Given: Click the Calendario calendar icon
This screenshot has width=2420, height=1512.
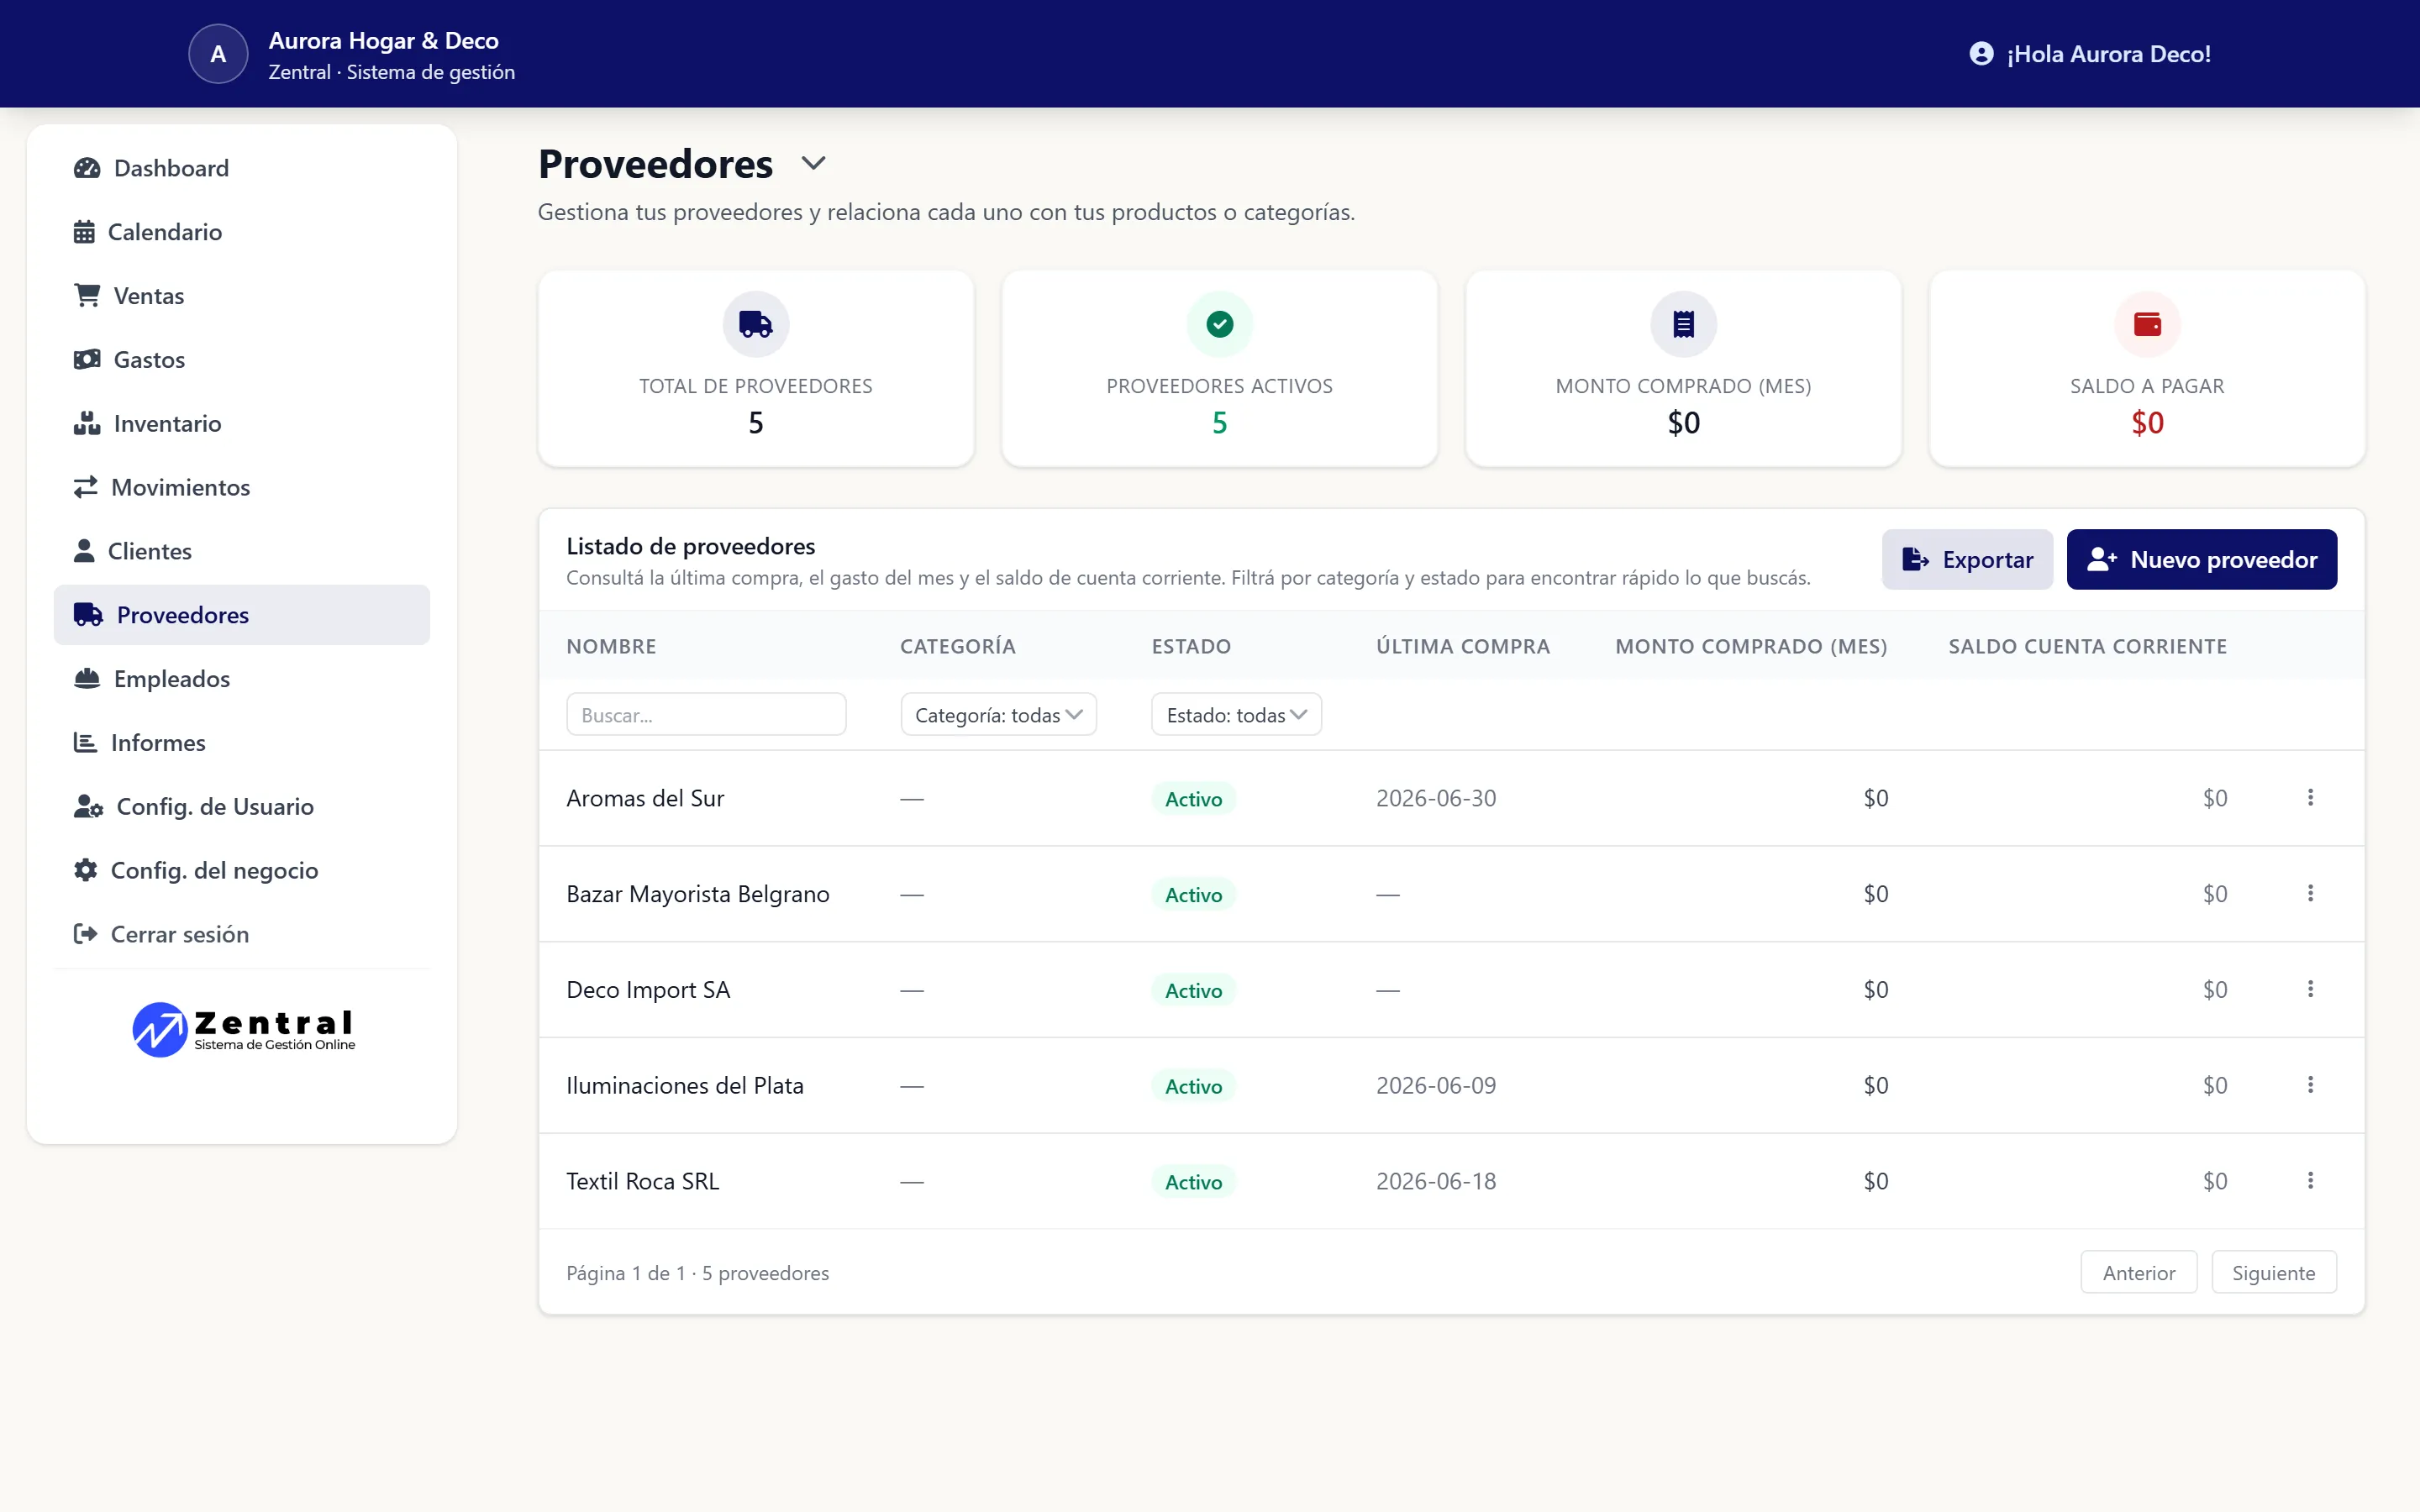Looking at the screenshot, I should [x=84, y=232].
